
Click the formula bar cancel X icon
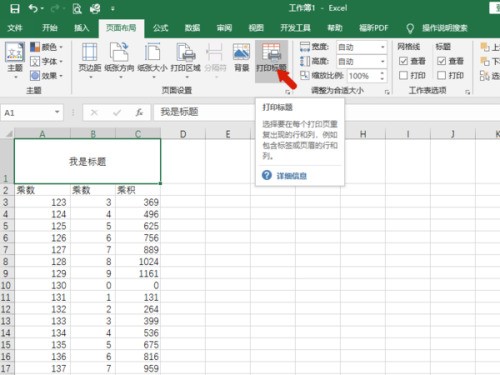tap(94, 113)
